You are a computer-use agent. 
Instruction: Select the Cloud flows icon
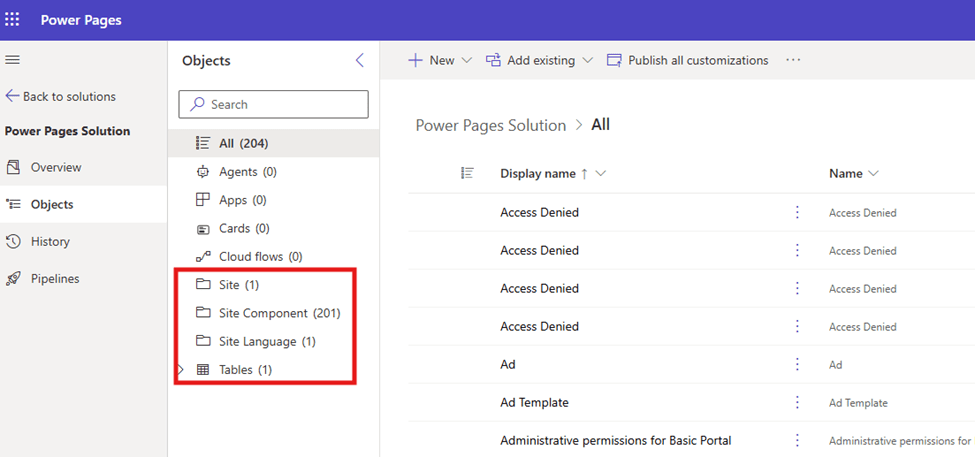pos(203,257)
